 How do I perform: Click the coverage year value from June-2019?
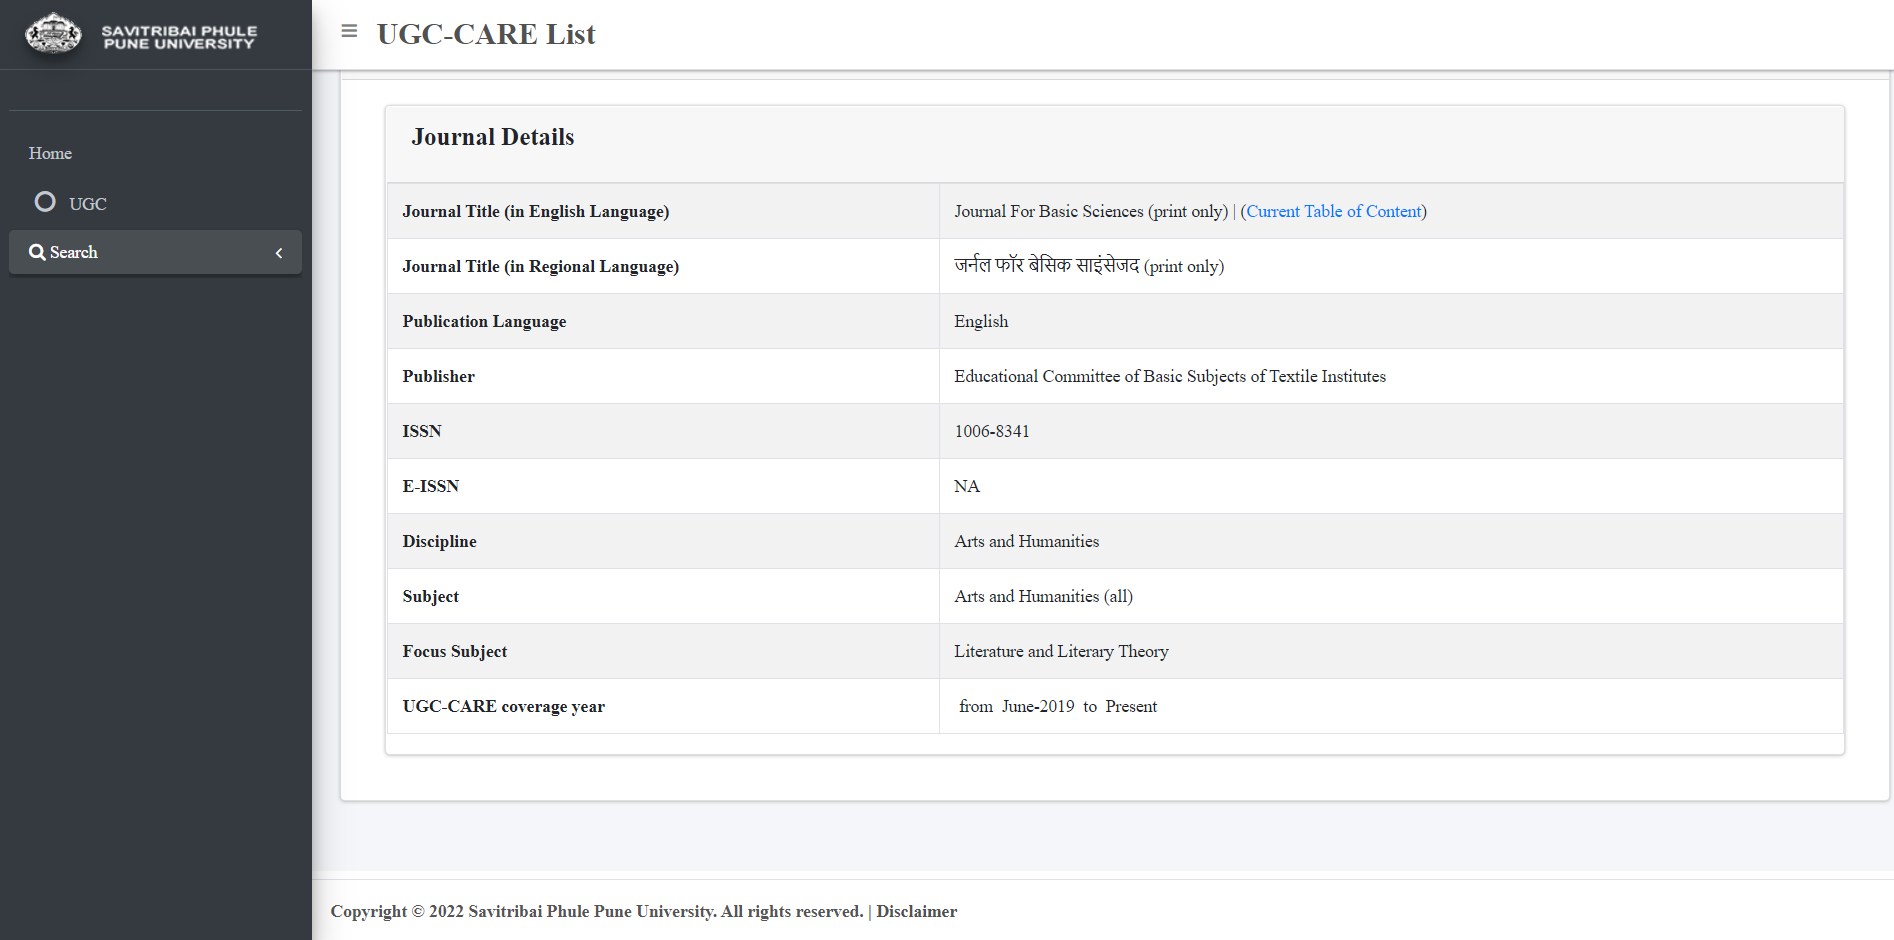pos(1057,706)
